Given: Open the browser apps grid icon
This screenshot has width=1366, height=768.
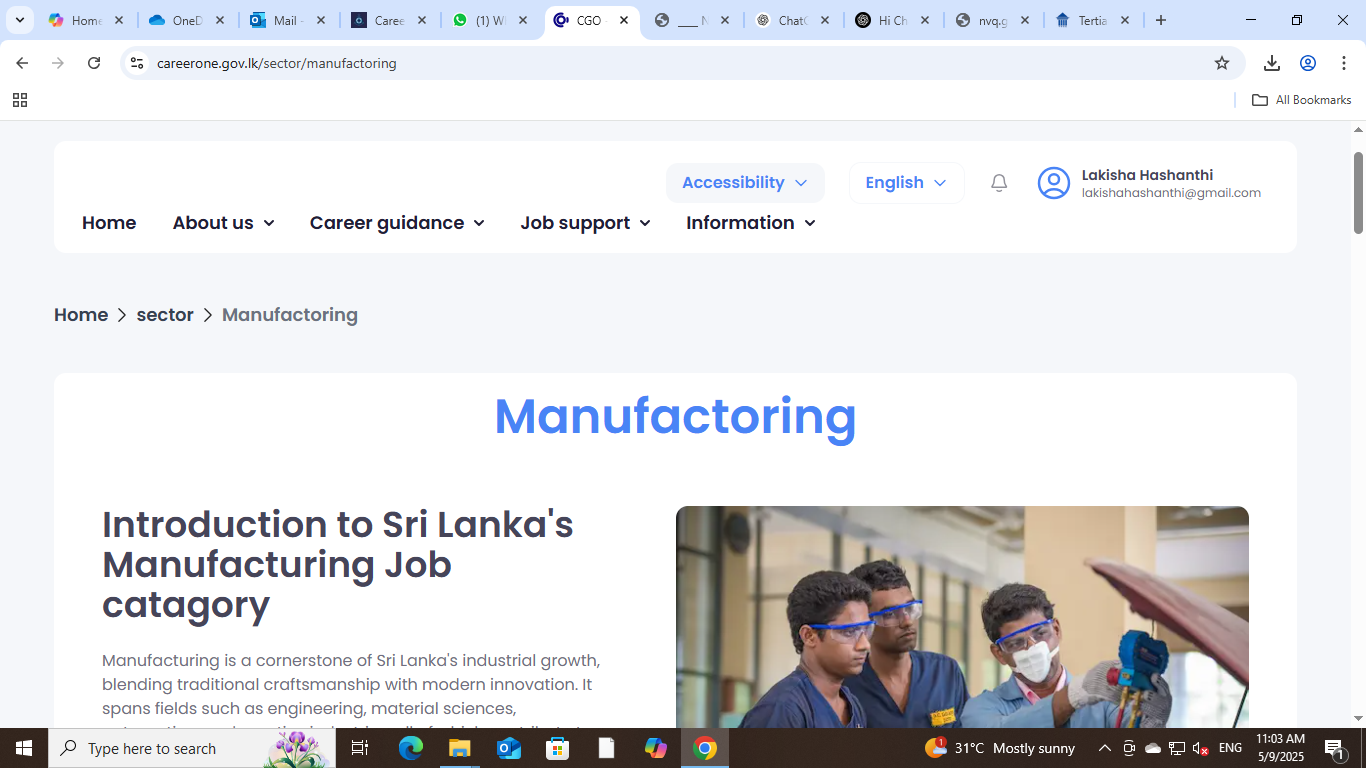Looking at the screenshot, I should [20, 100].
